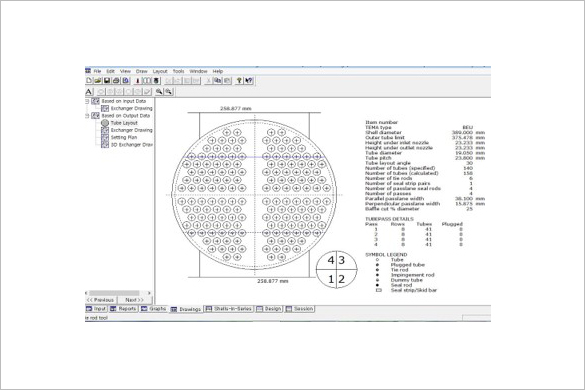Screen dimensions: 585x390
Task: Click the tree panel horizontal scrollbar thumb
Action: [114, 293]
